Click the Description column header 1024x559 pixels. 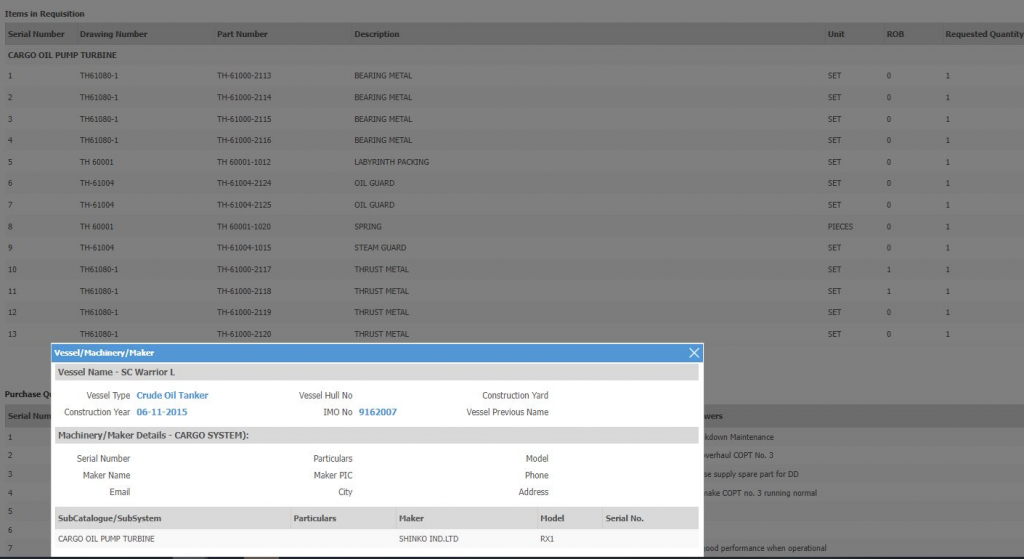tap(376, 34)
